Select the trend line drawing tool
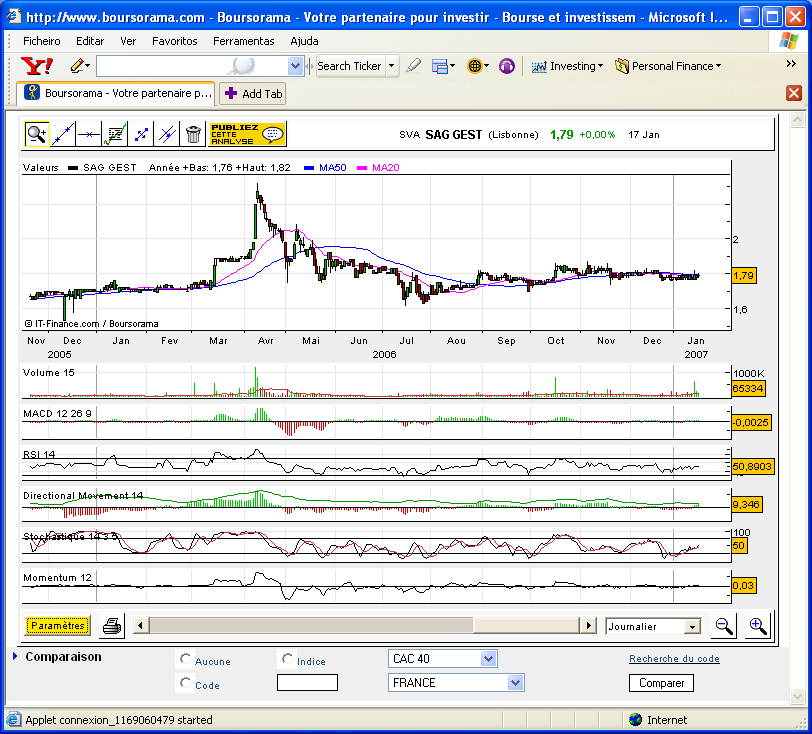Screen dimensions: 812x734 pyautogui.click(x=63, y=133)
